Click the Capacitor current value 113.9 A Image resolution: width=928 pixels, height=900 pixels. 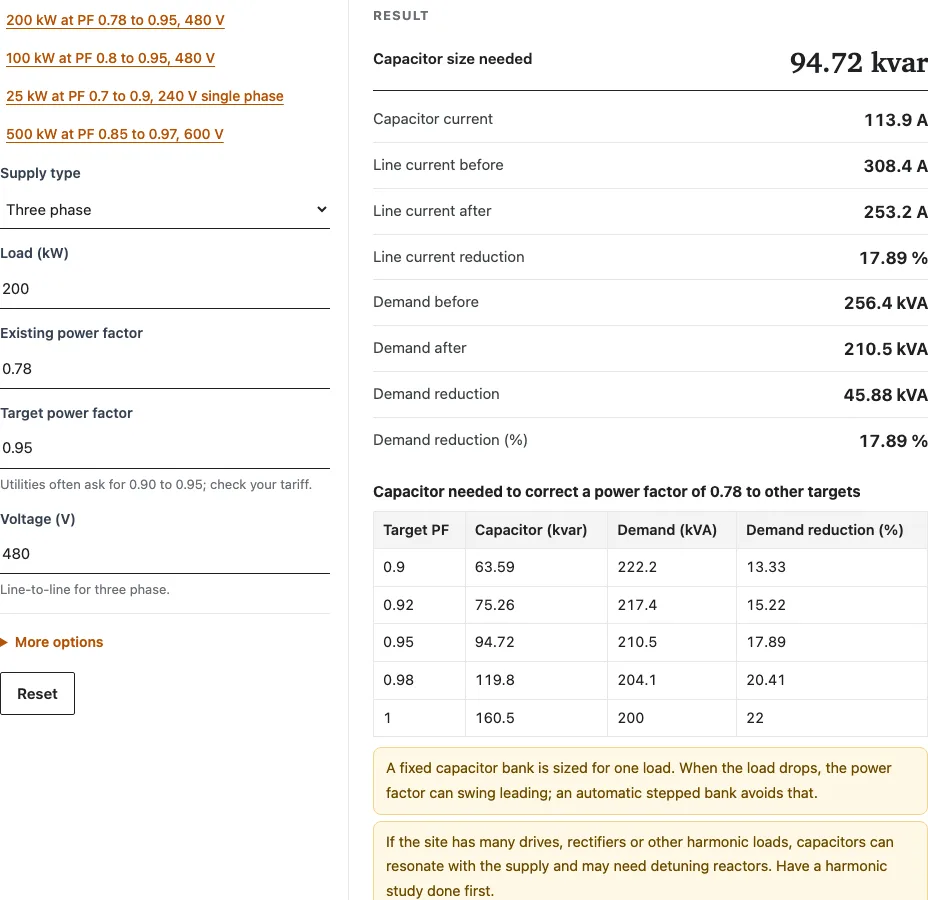tap(895, 120)
